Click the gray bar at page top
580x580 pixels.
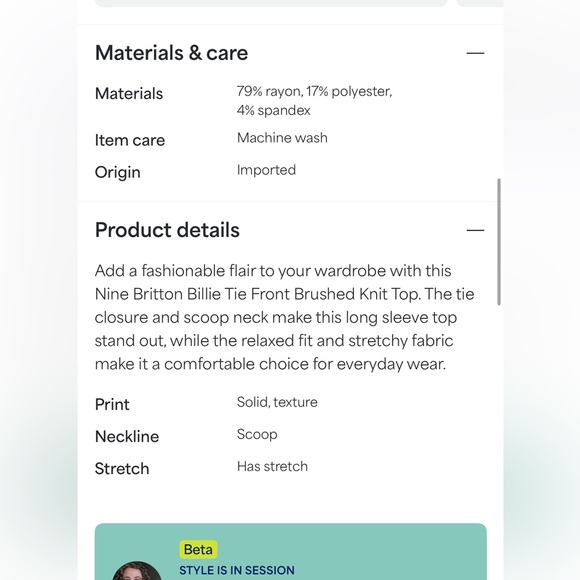pyautogui.click(x=271, y=3)
